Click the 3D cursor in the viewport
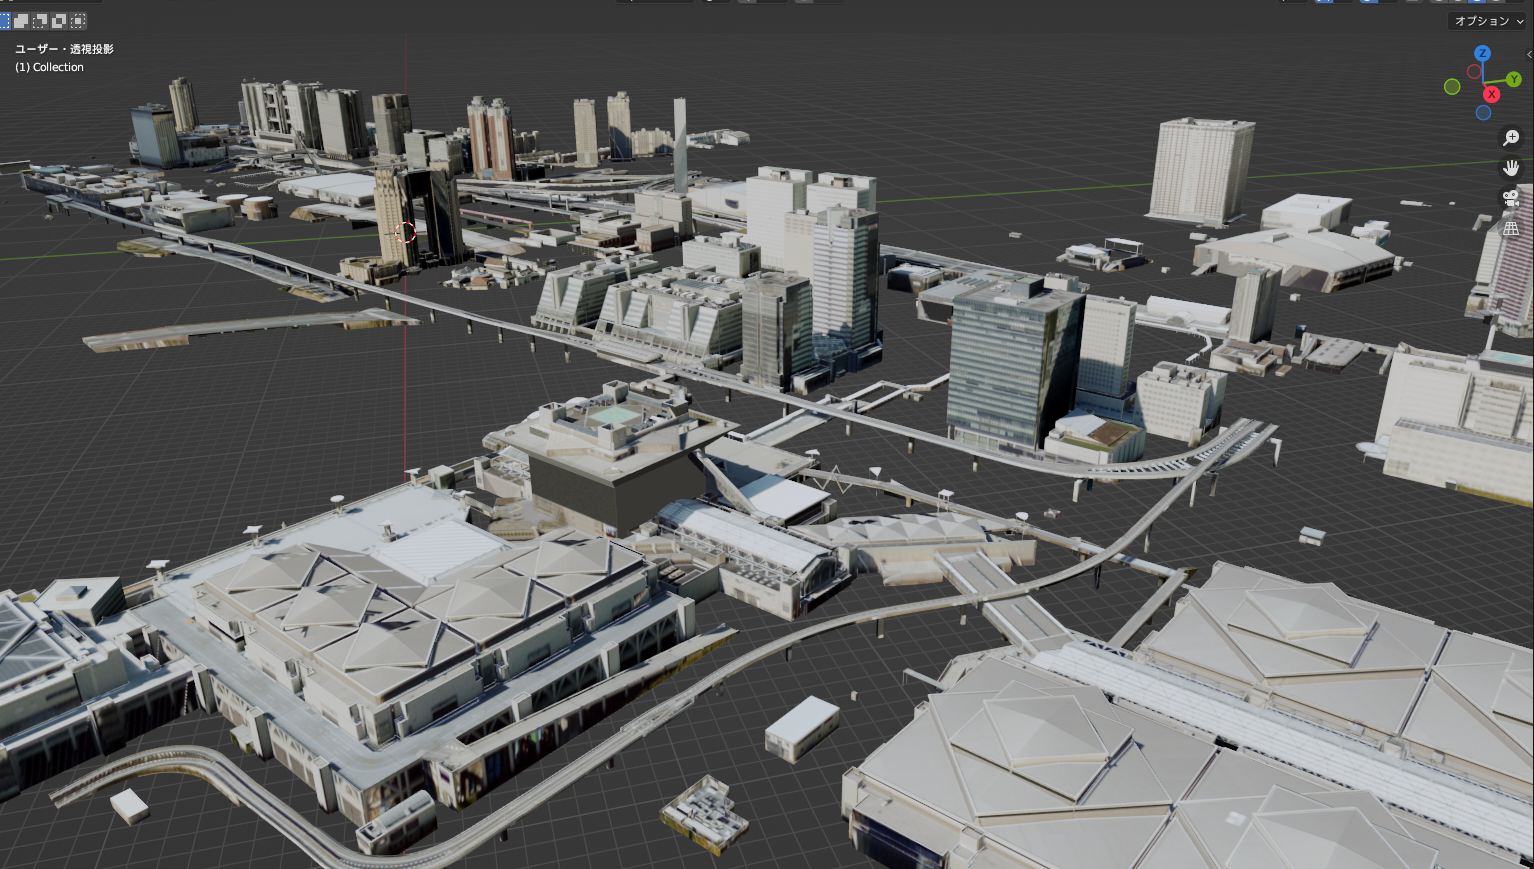1534x869 pixels. [405, 232]
